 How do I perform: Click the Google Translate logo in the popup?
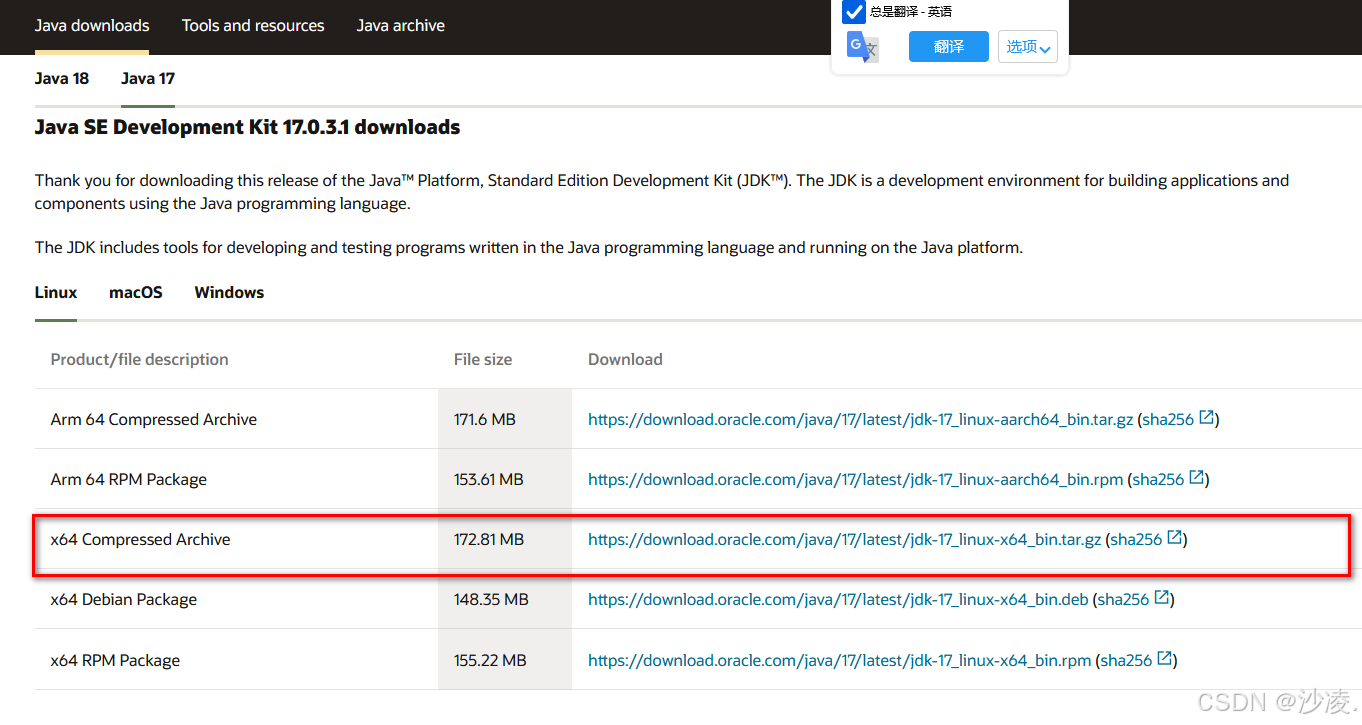[862, 47]
